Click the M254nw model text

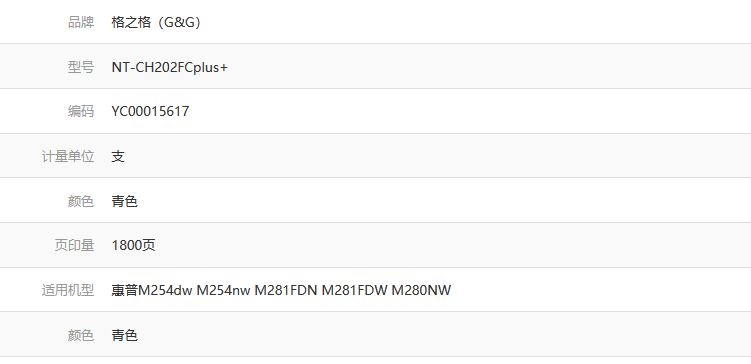(223, 290)
